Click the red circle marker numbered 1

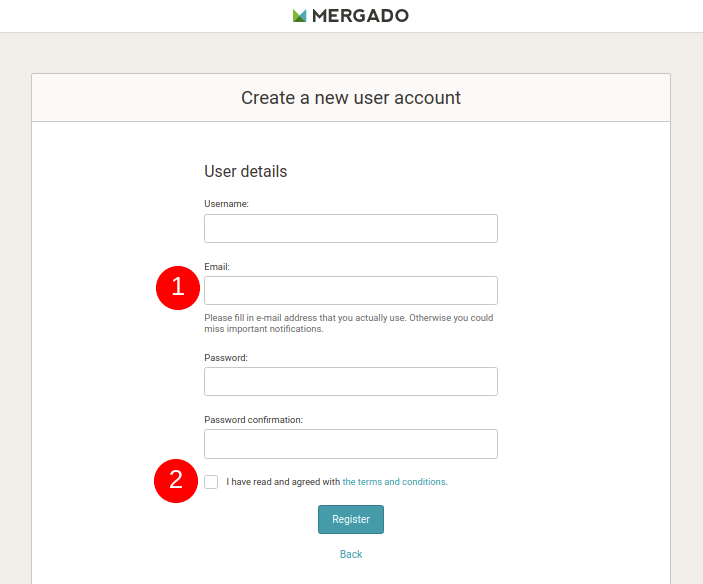point(178,287)
